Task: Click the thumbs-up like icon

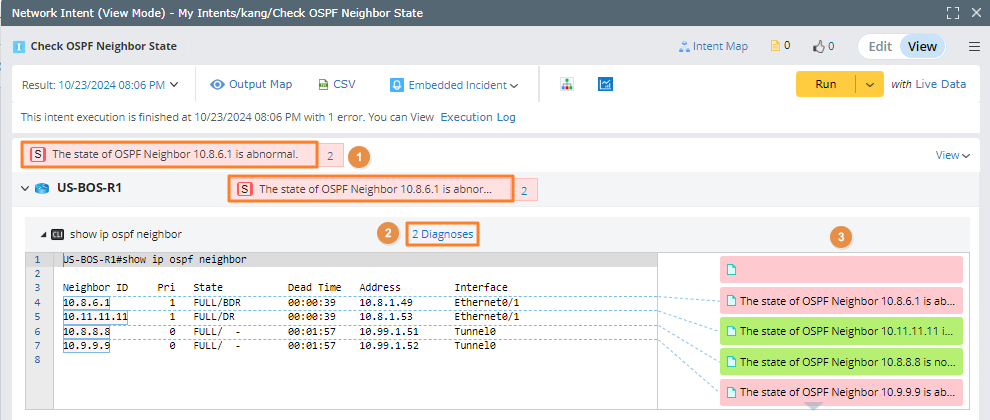Action: 819,46
